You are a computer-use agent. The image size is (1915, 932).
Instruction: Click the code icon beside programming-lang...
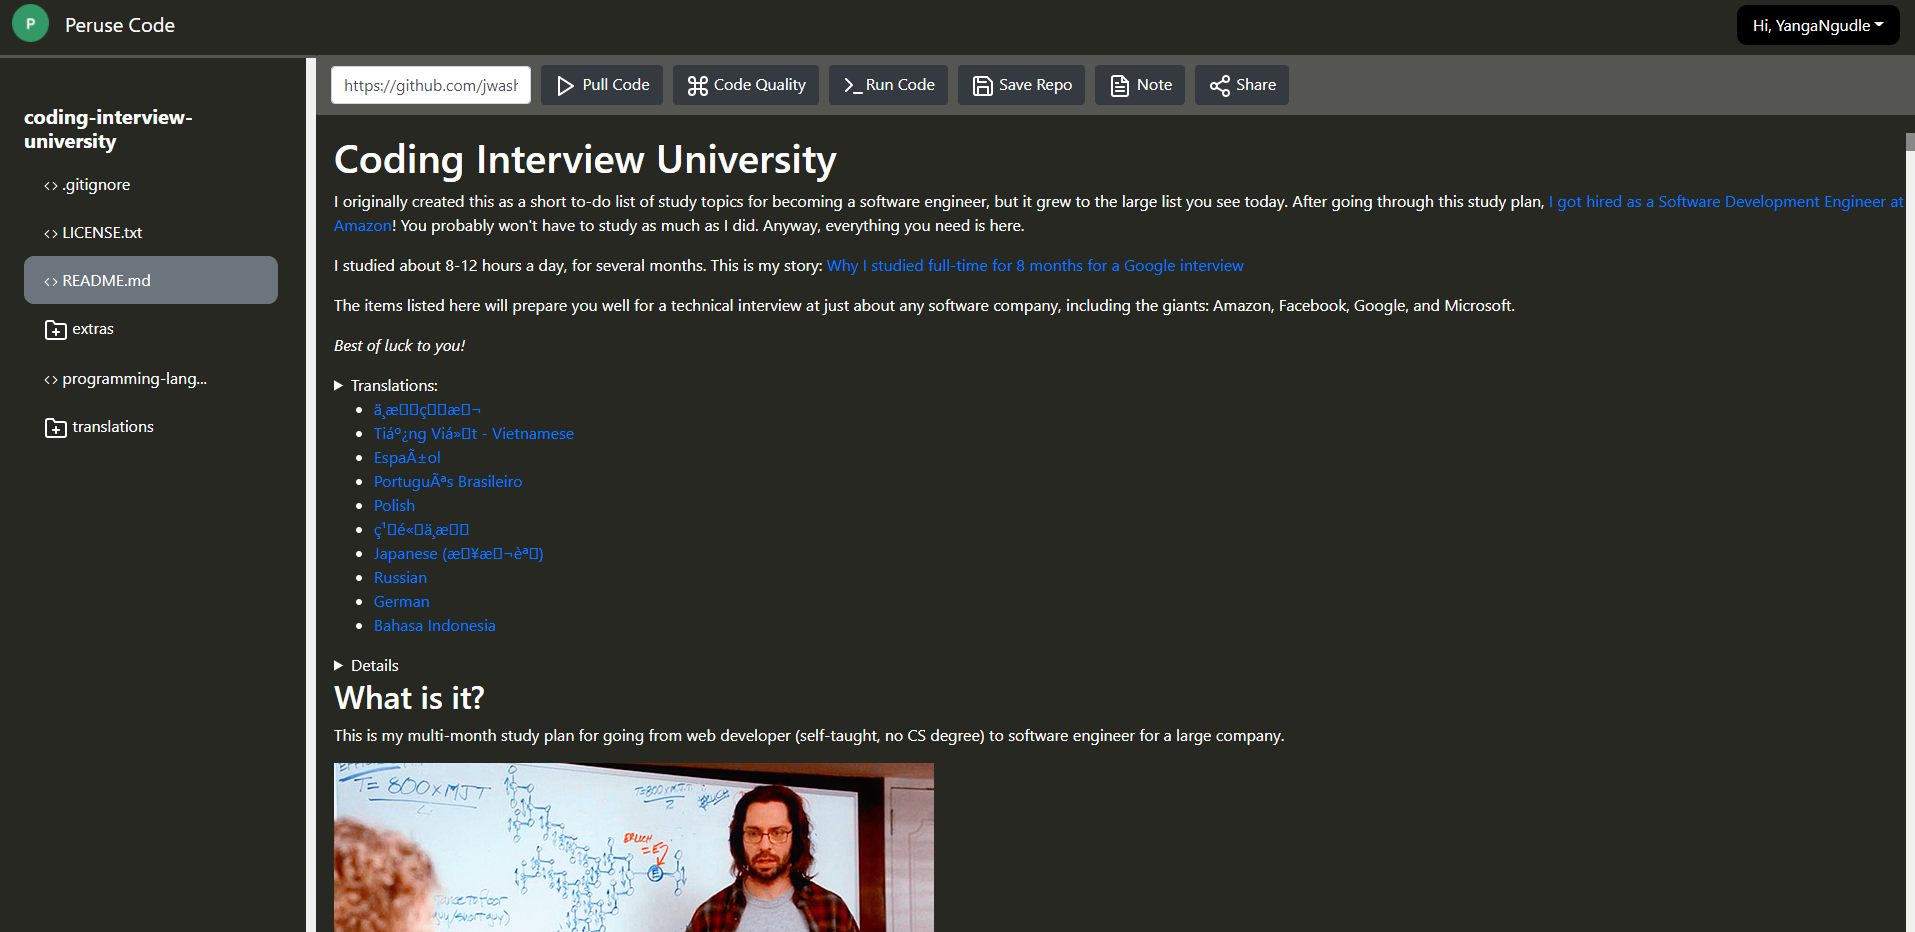tap(51, 380)
